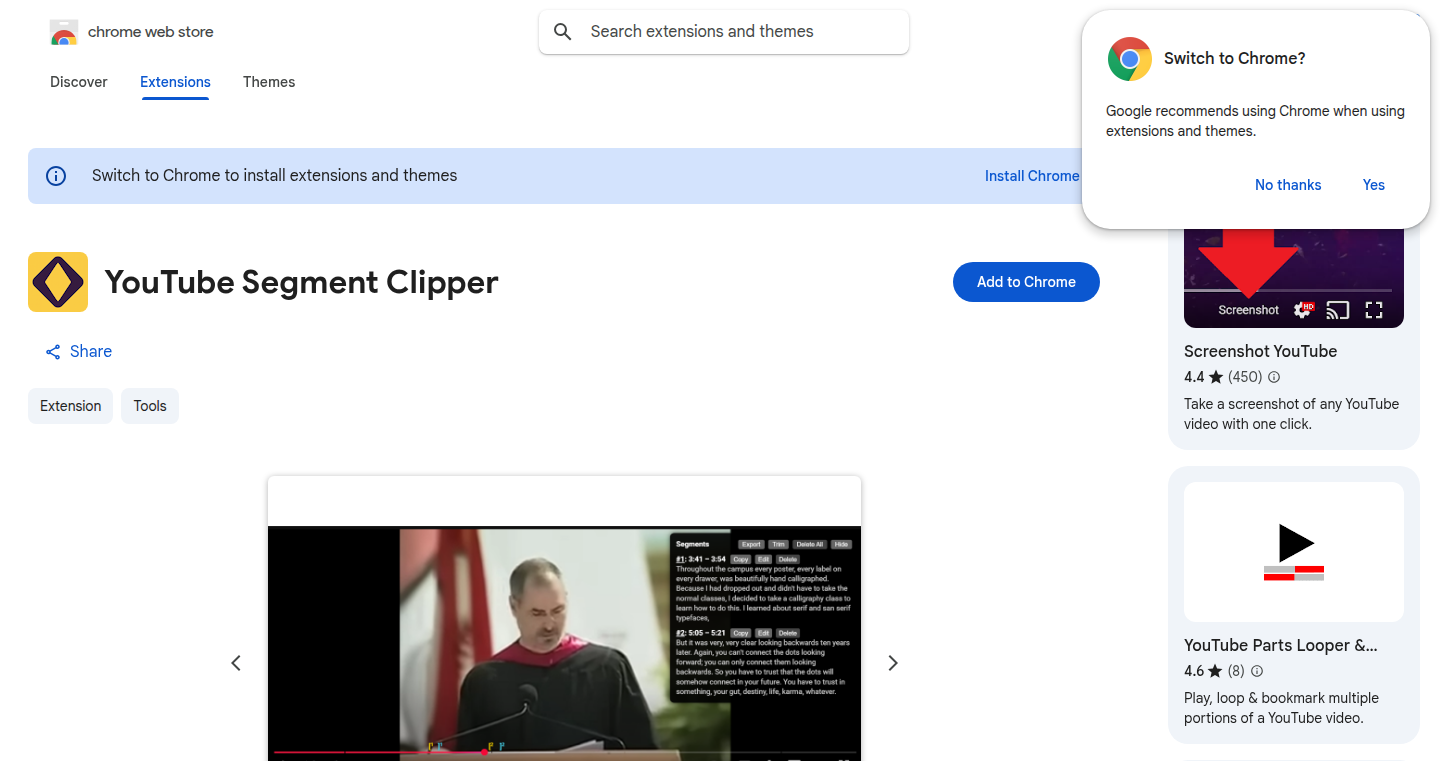Select the Tools category chip

150,406
